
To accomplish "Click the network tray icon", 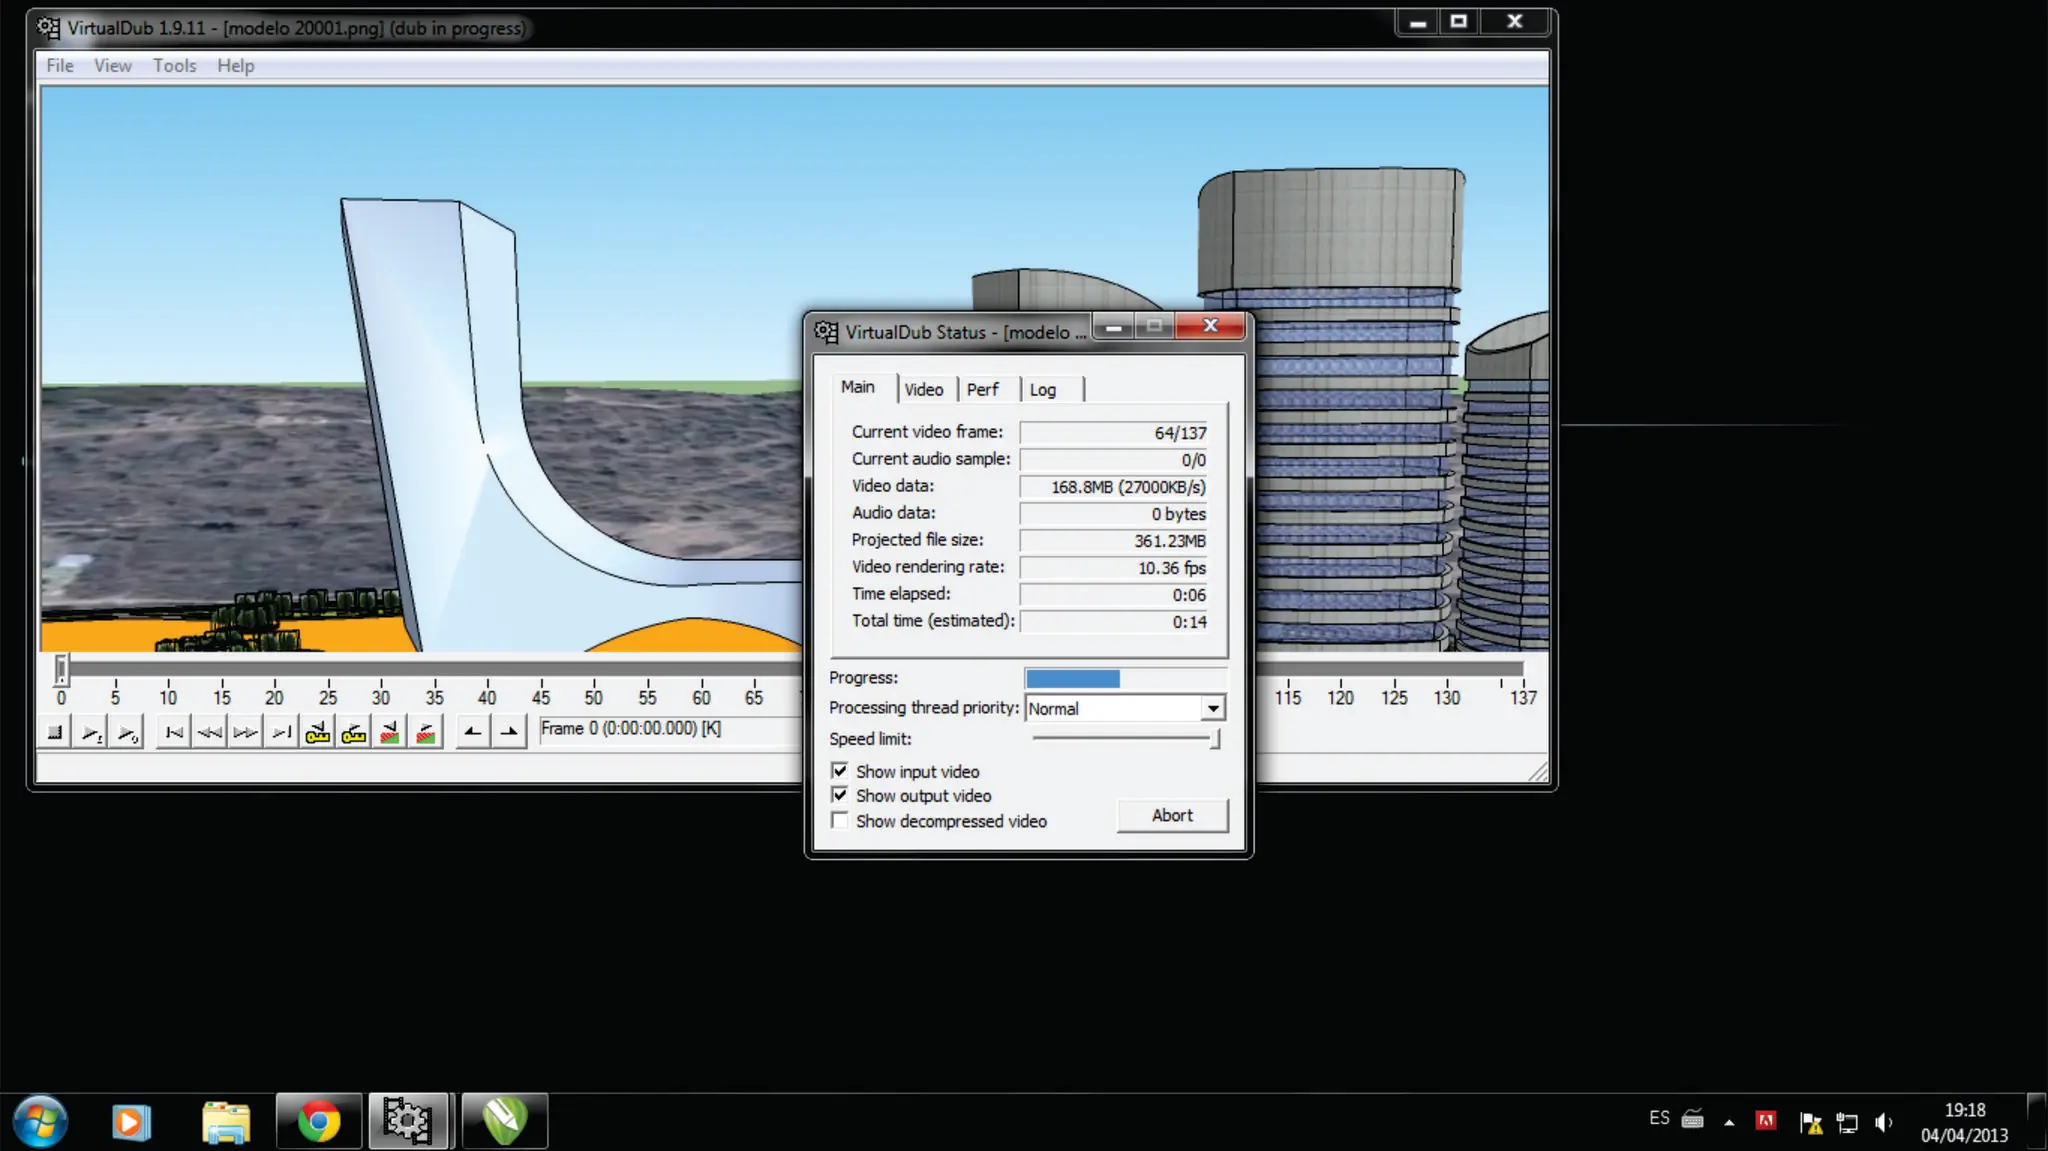I will (x=1847, y=1123).
